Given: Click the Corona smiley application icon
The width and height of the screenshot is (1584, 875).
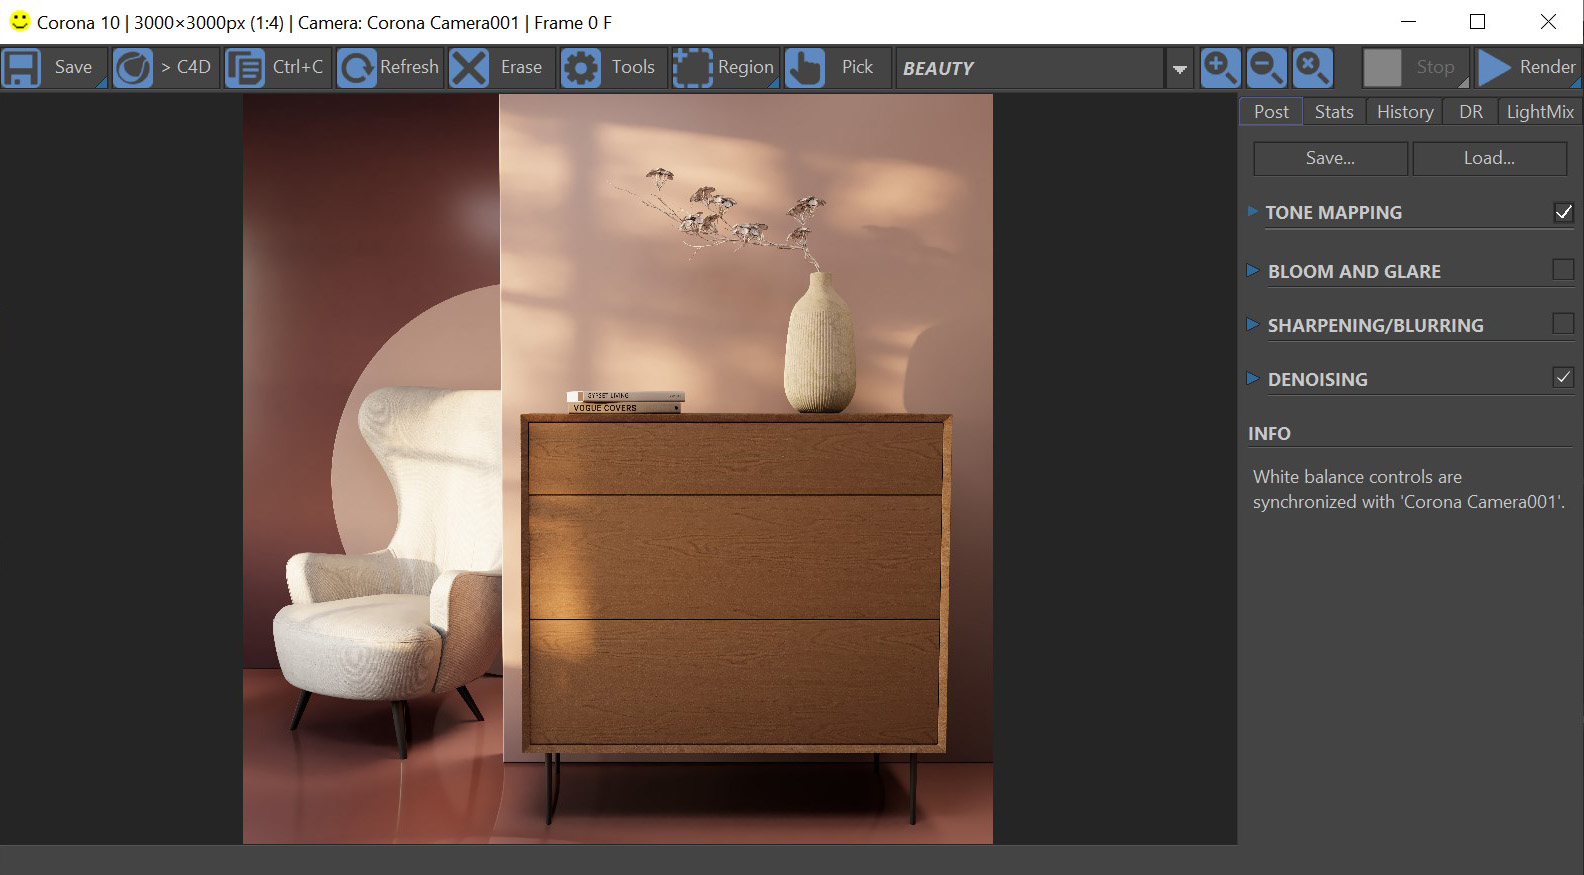Looking at the screenshot, I should click(19, 20).
